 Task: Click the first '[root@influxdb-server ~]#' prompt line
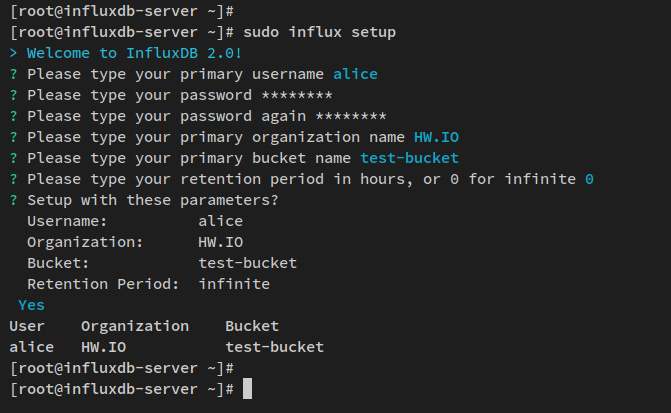pos(121,11)
